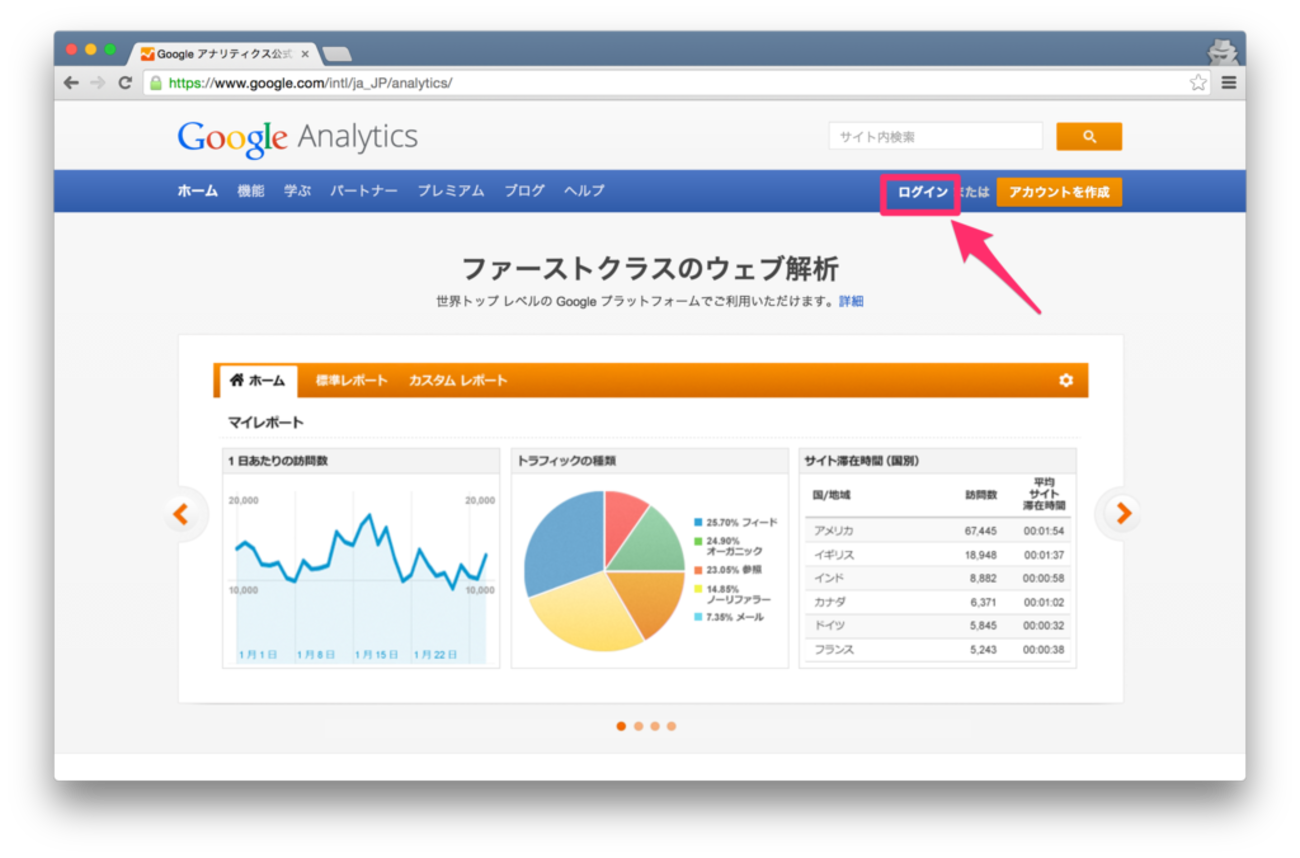This screenshot has width=1300, height=858.
Task: Click the 1月15日 date label on chart
Action: click(376, 655)
